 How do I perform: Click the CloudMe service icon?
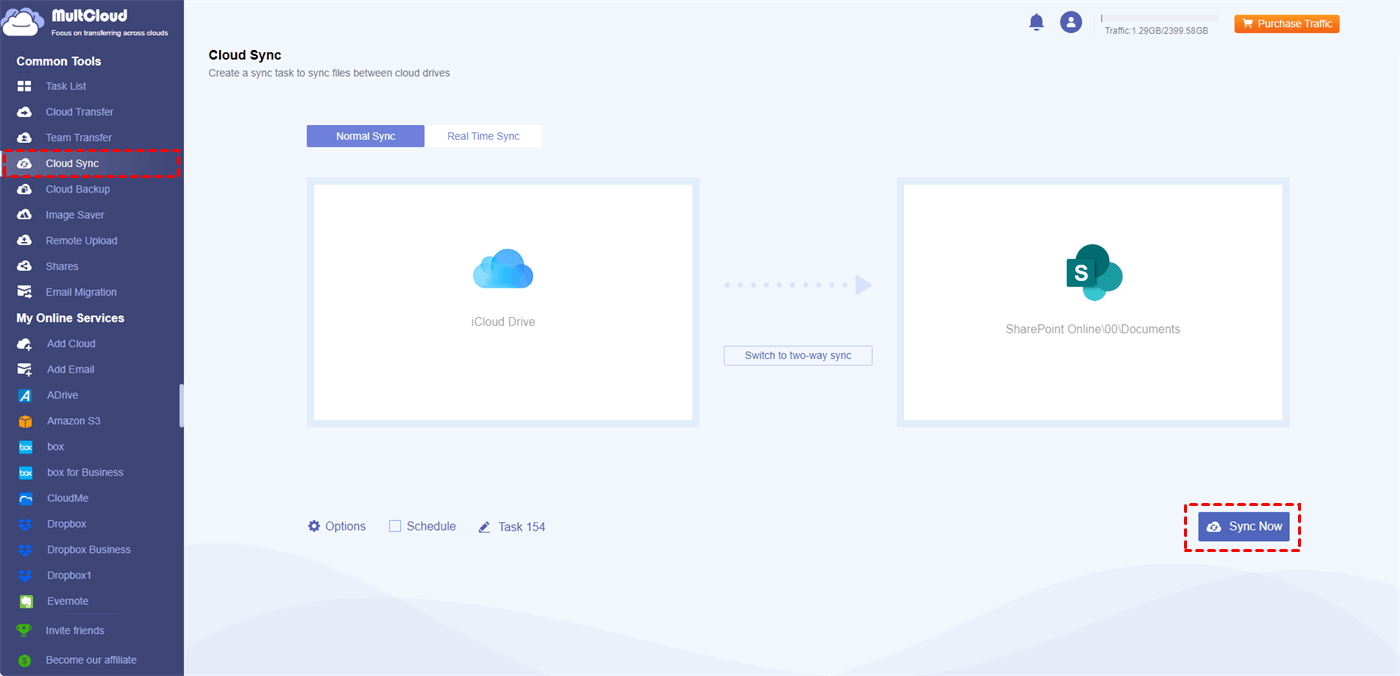pos(25,498)
